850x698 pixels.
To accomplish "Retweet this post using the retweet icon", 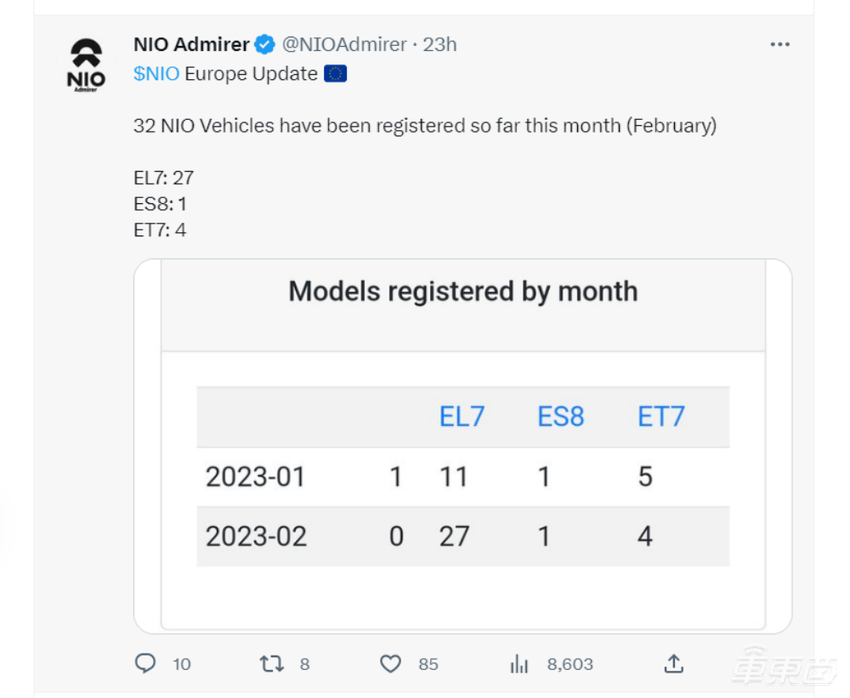I will pyautogui.click(x=271, y=663).
